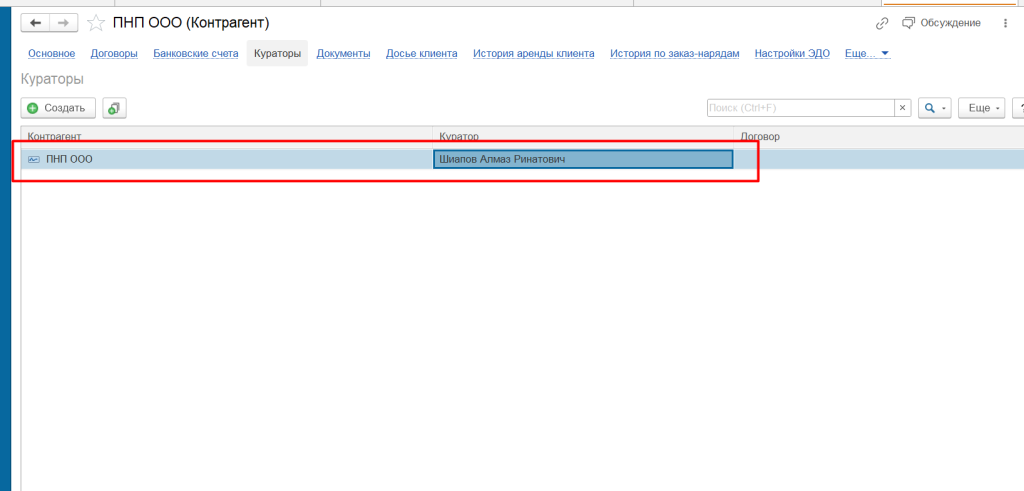The width and height of the screenshot is (1024, 491).
Task: Click into the Поиск (Ctrl+F) field
Action: 801,108
